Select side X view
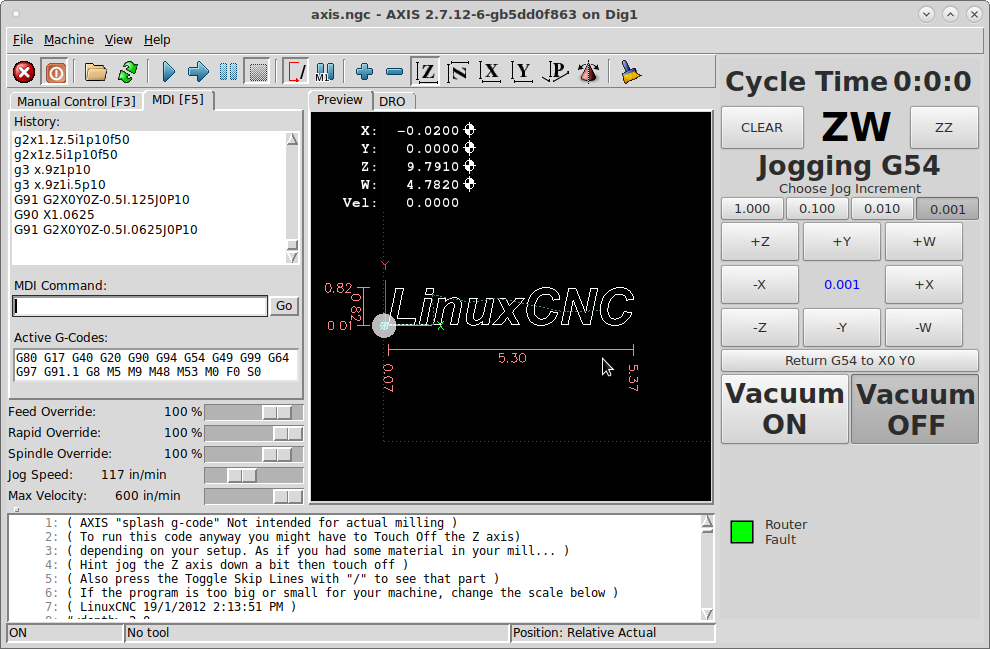The height and width of the screenshot is (649, 990). click(x=490, y=72)
